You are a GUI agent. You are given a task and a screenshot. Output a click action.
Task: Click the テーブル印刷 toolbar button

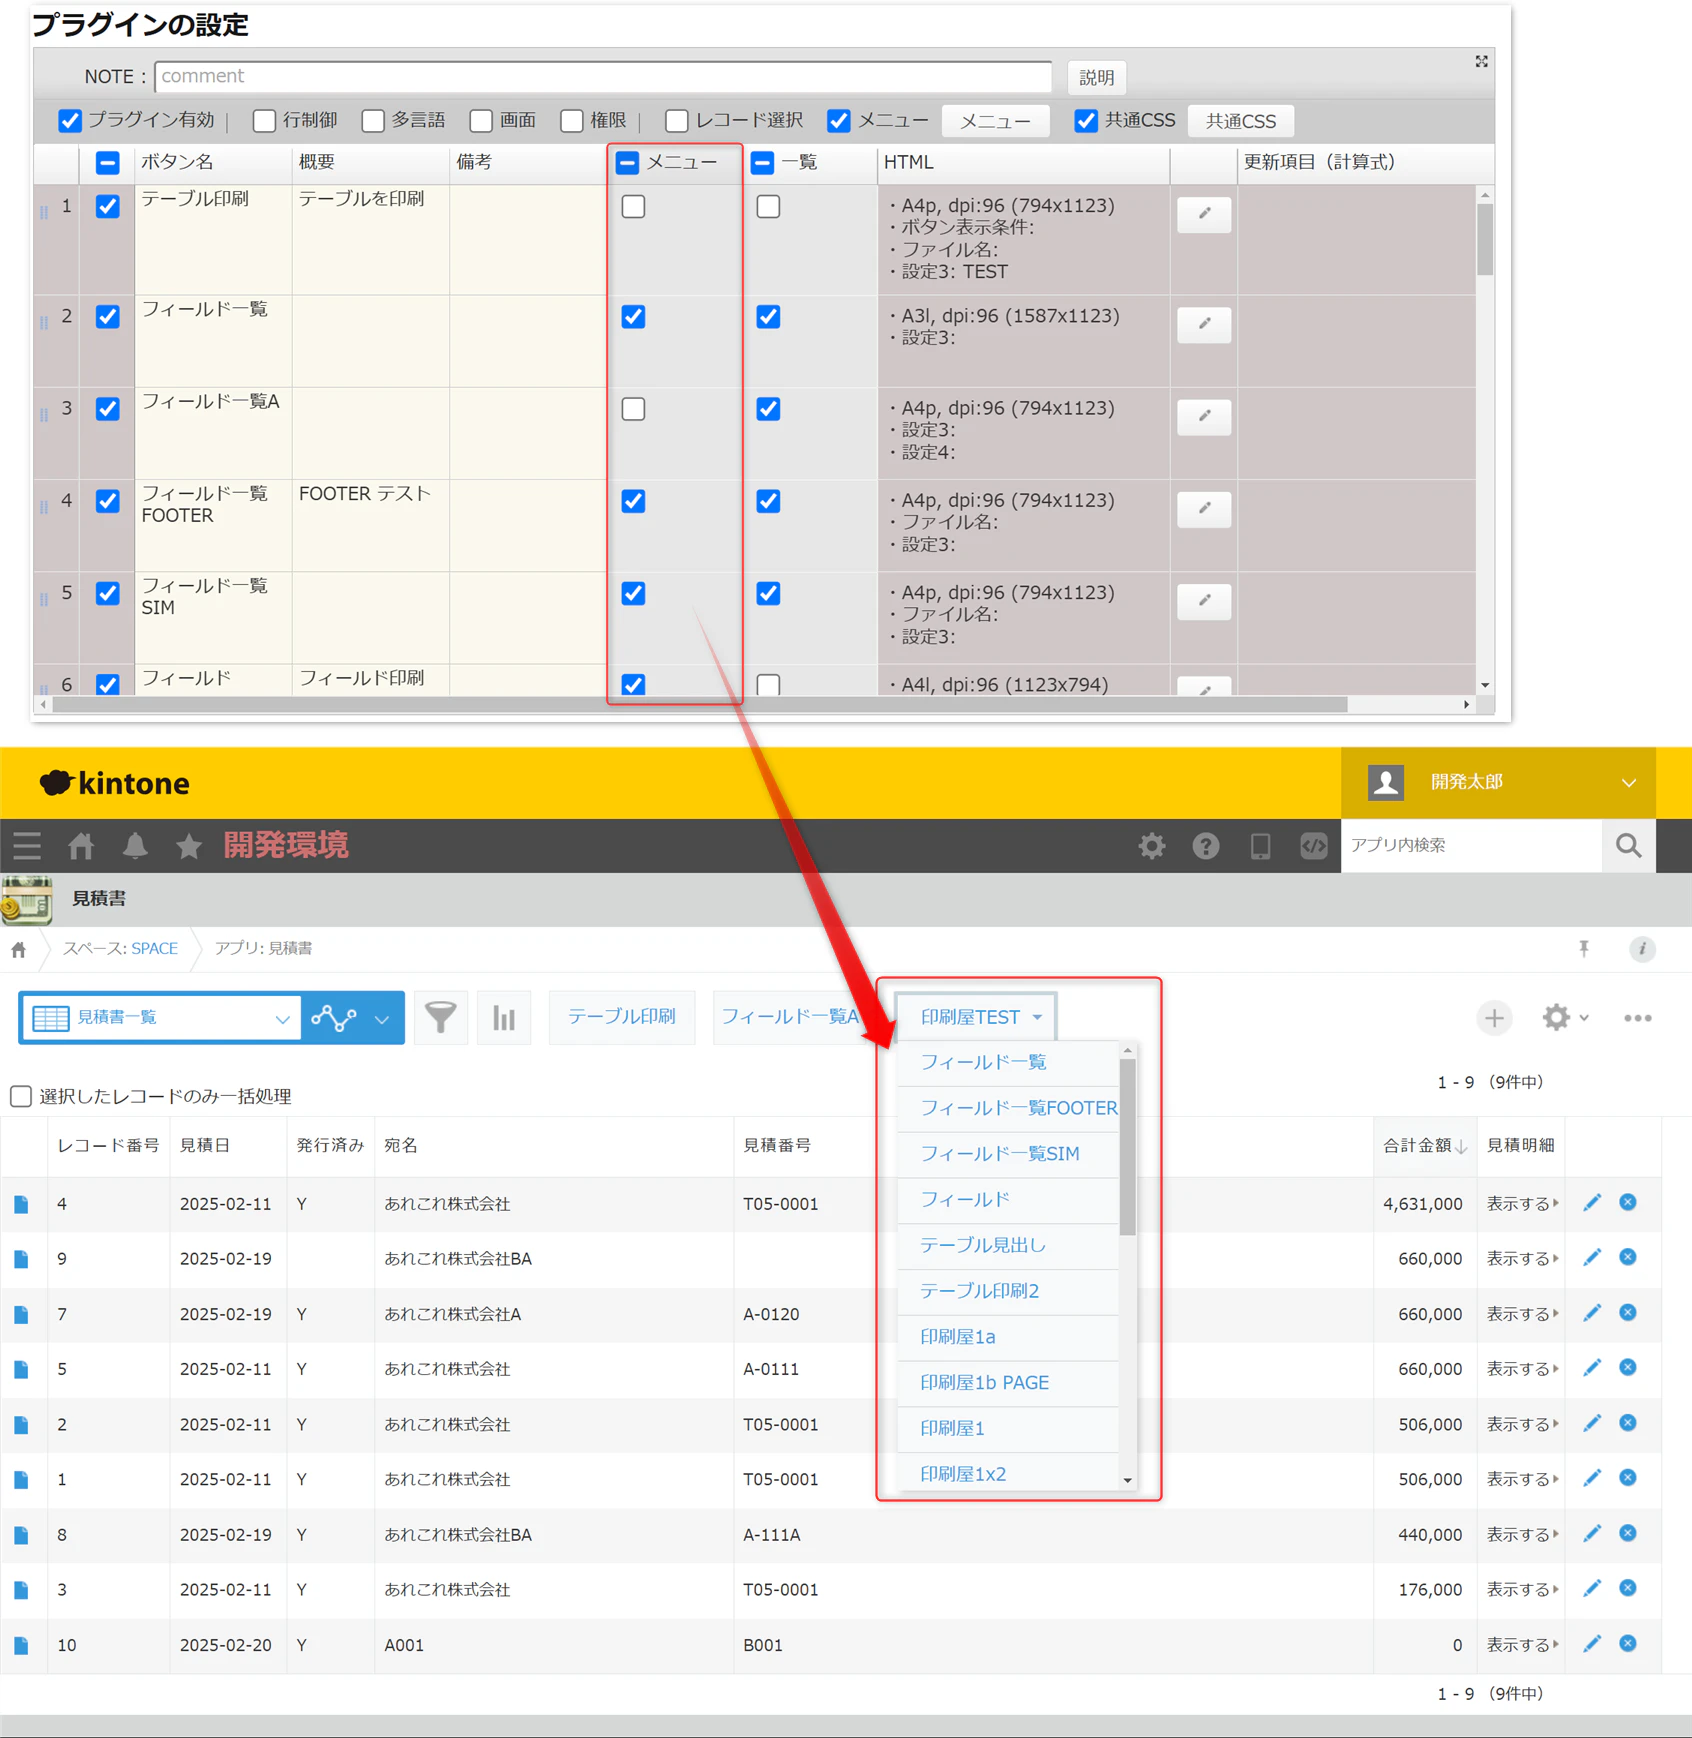[622, 1018]
